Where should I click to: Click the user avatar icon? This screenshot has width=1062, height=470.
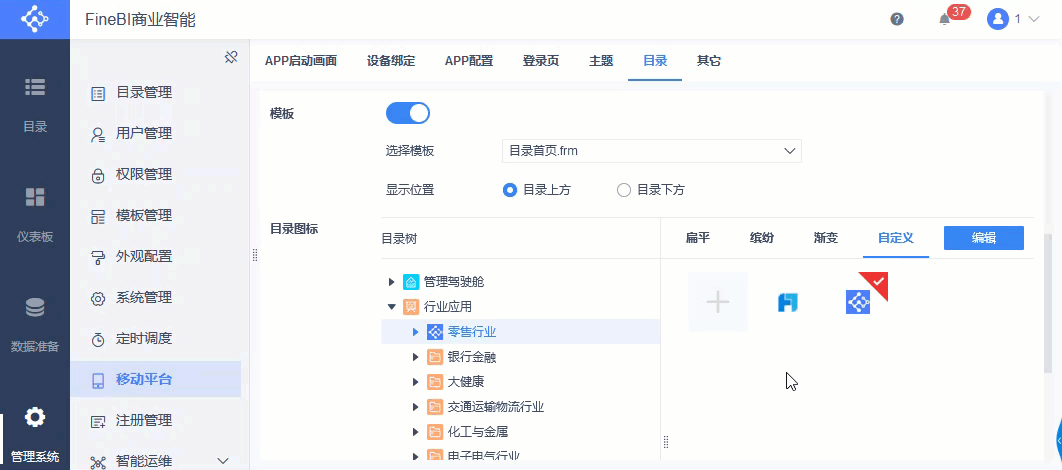(x=998, y=19)
